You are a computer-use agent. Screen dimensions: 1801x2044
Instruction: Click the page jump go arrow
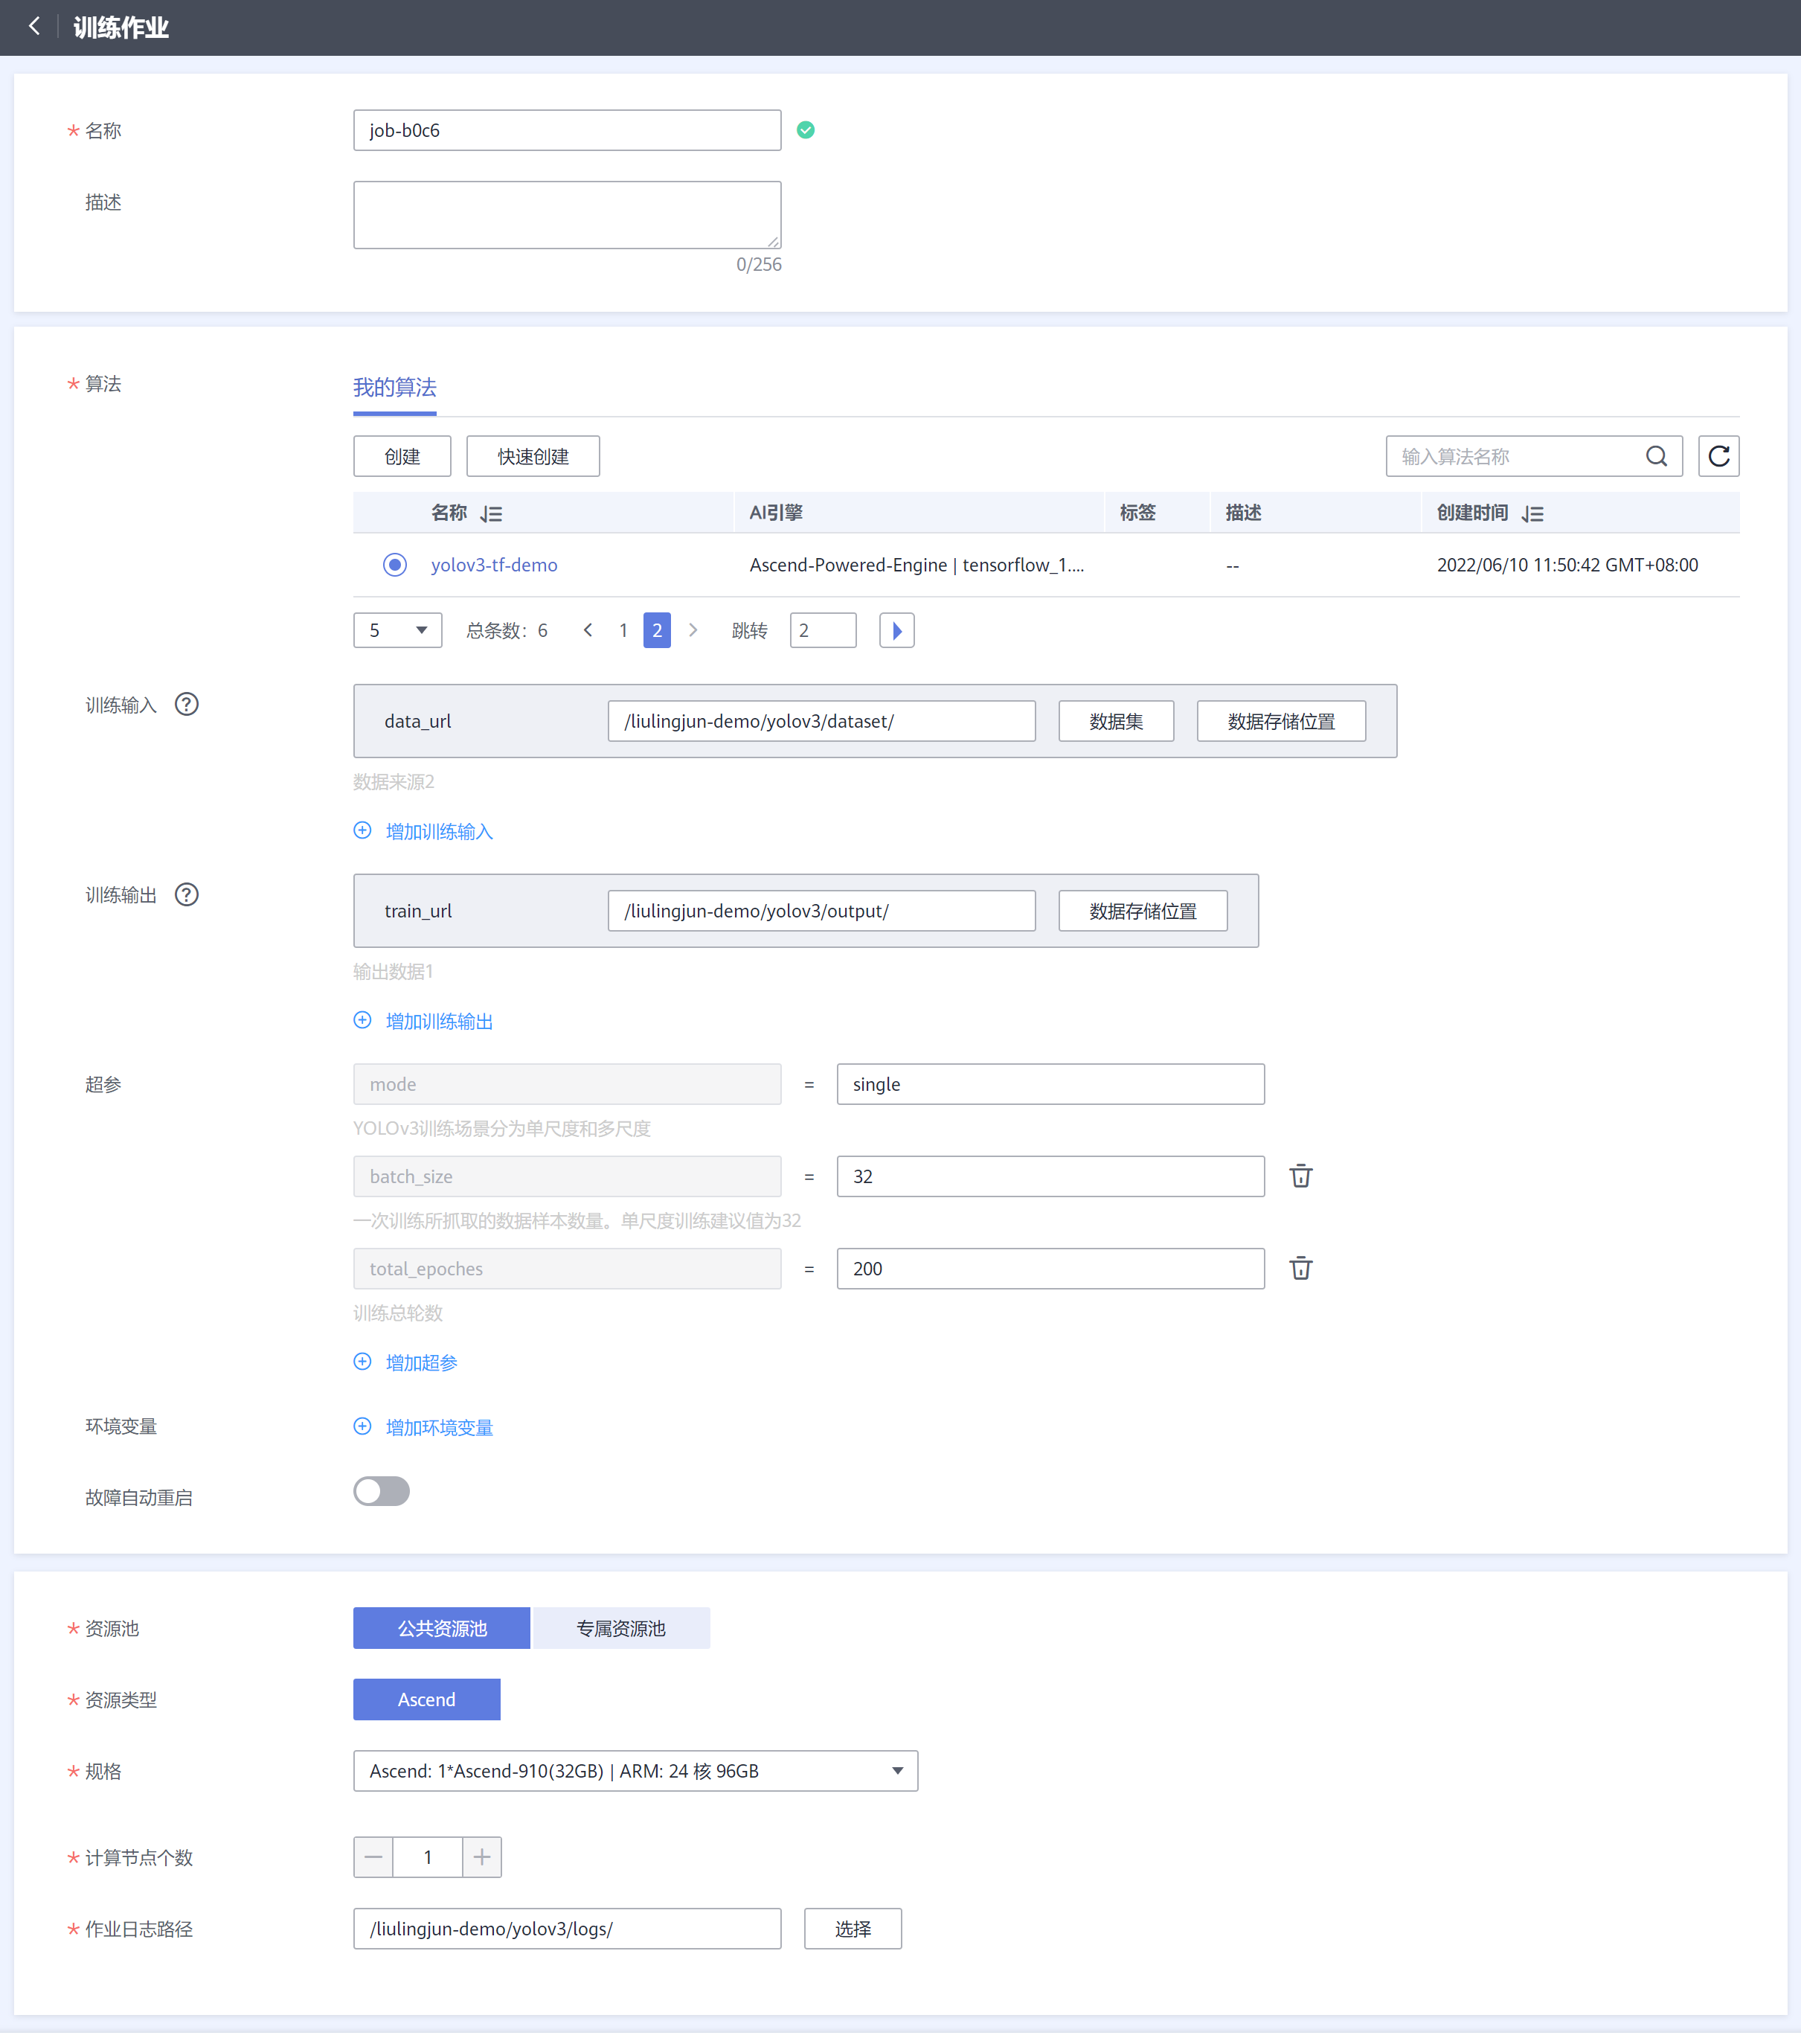(896, 631)
